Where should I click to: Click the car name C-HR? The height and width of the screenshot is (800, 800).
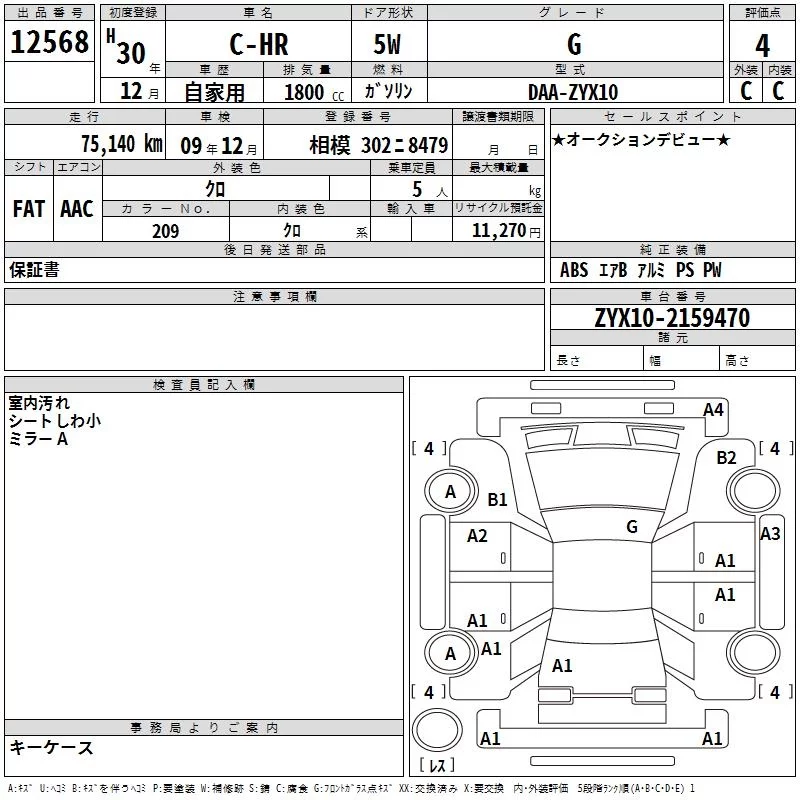[259, 44]
